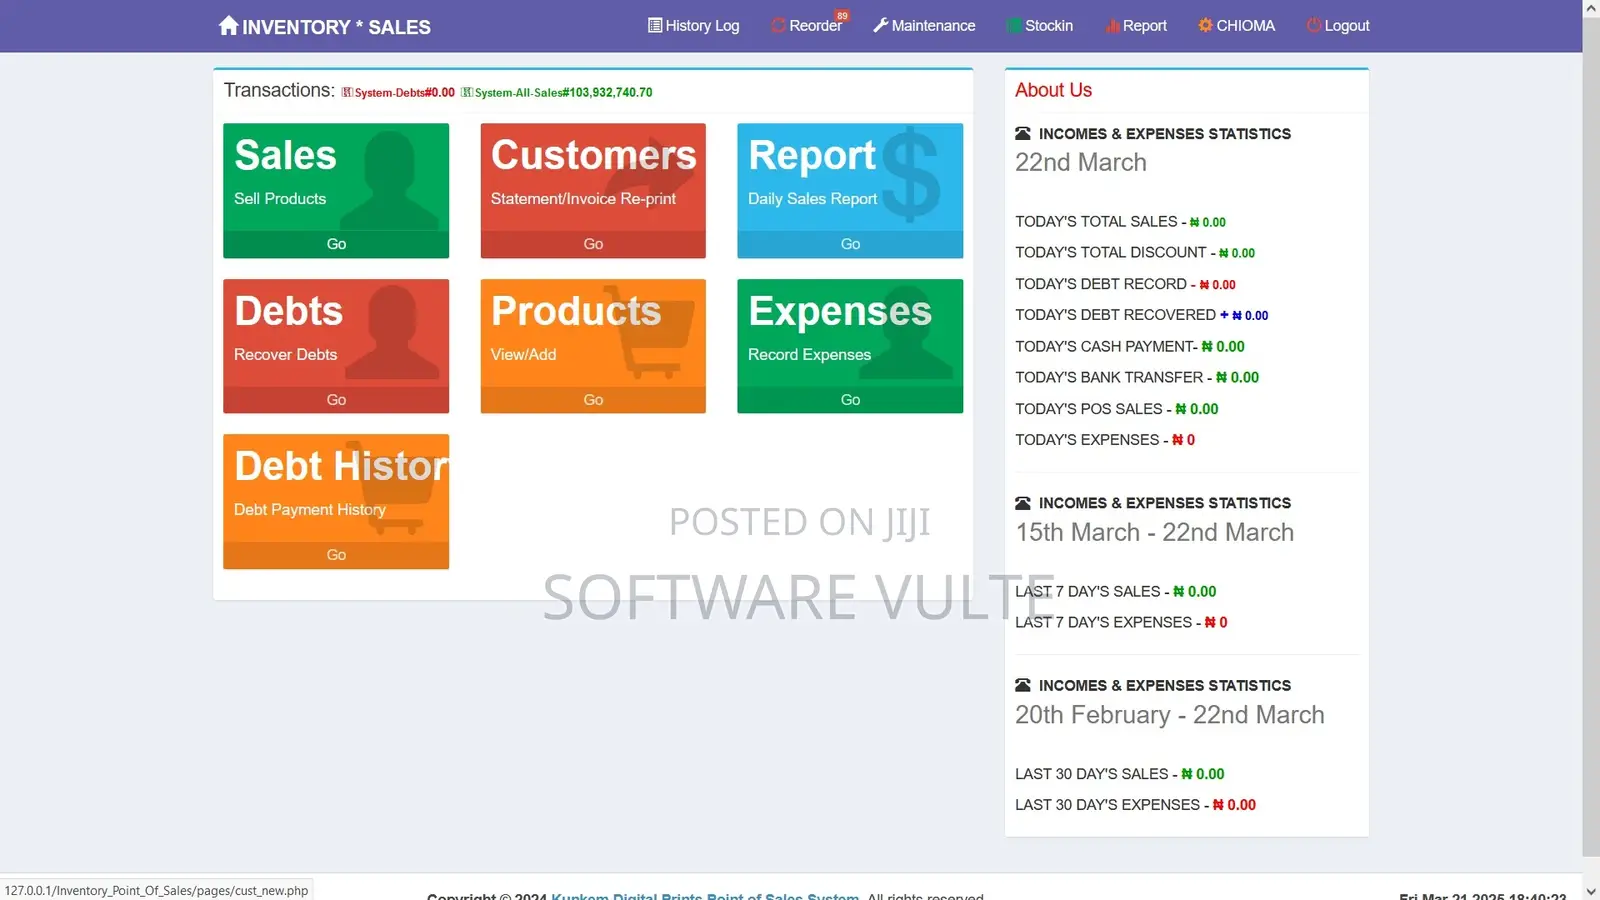Select LAST 7 DAY'S EXPENSES row
This screenshot has height=900, width=1600.
pyautogui.click(x=1121, y=622)
